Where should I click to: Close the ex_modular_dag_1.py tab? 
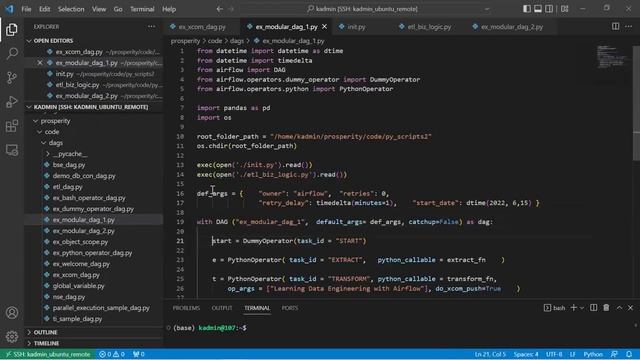(324, 27)
